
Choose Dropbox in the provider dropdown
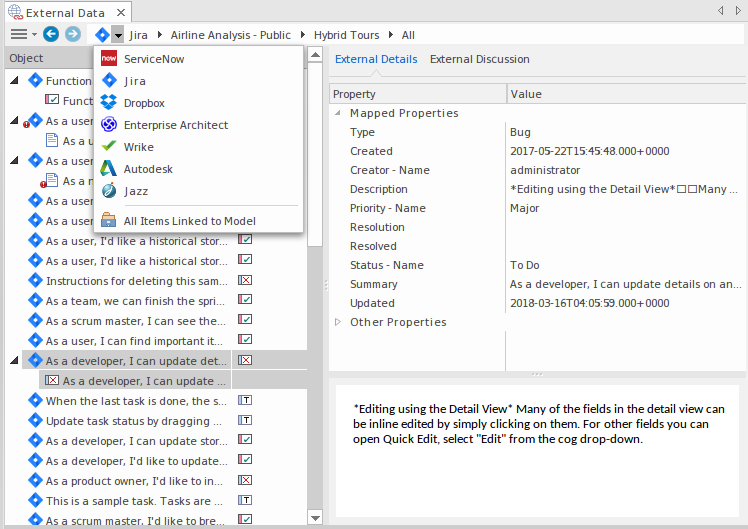pyautogui.click(x=144, y=103)
